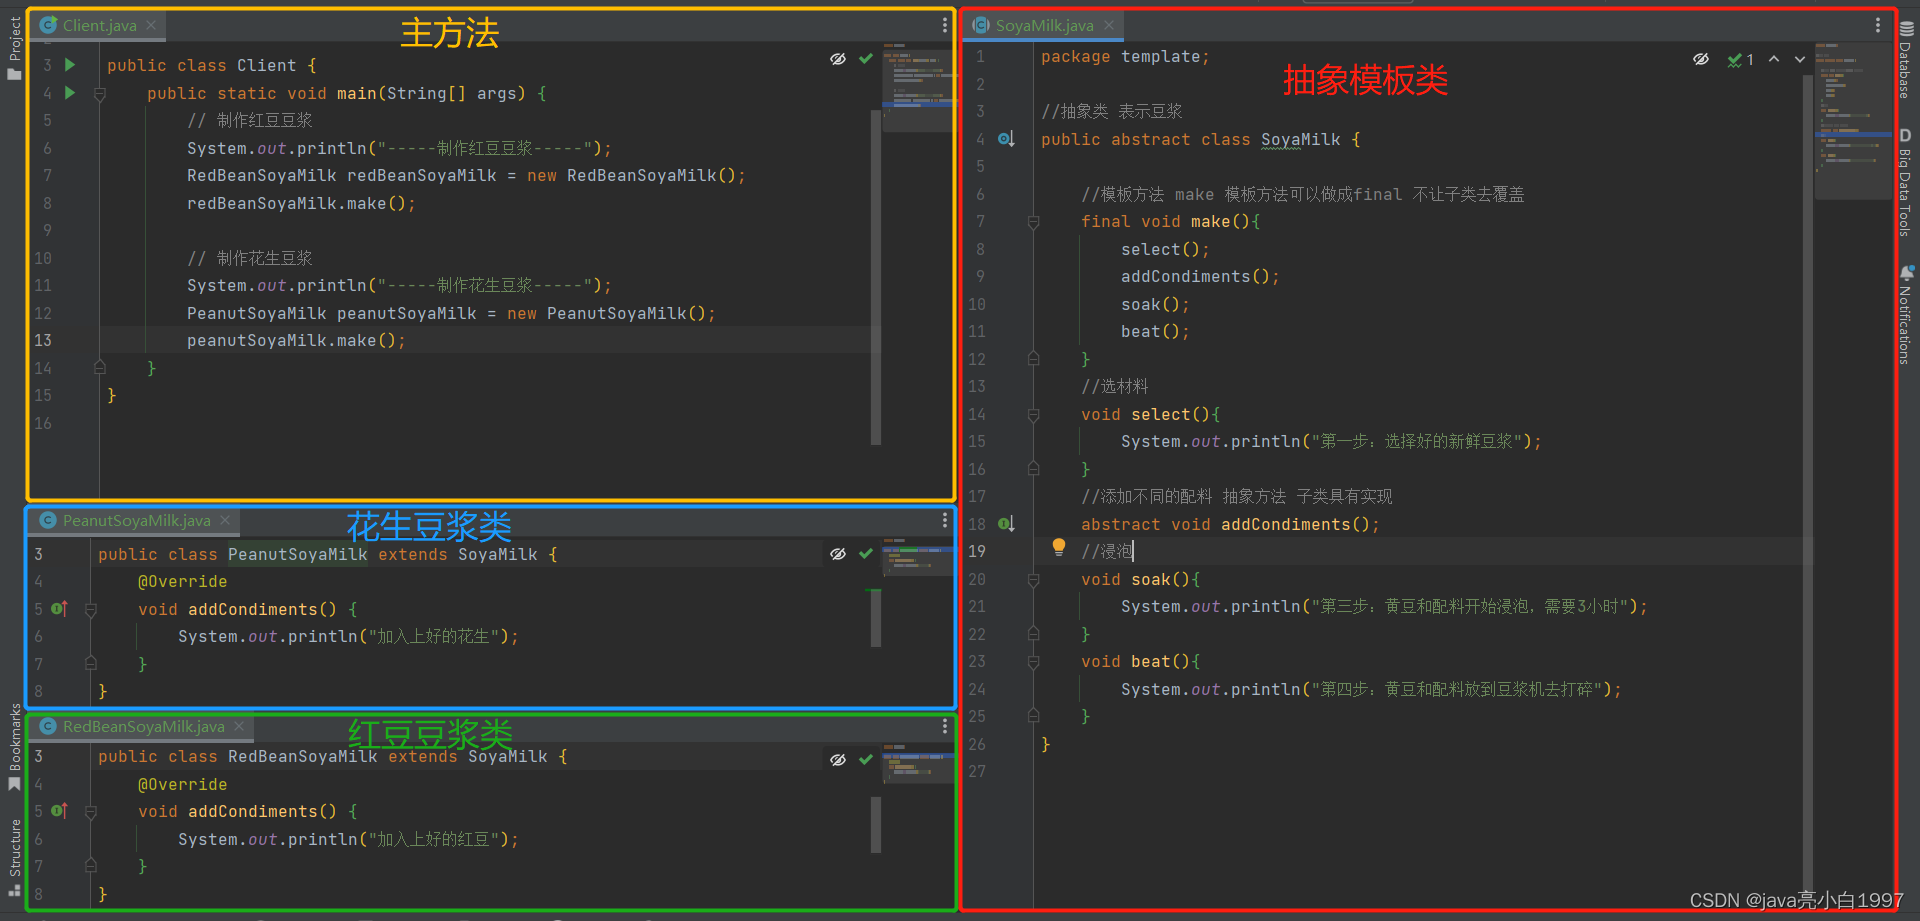This screenshot has width=1920, height=921.
Task: Click the implemented-method gutter icon on addCondiments line 18
Action: pyautogui.click(x=1006, y=524)
